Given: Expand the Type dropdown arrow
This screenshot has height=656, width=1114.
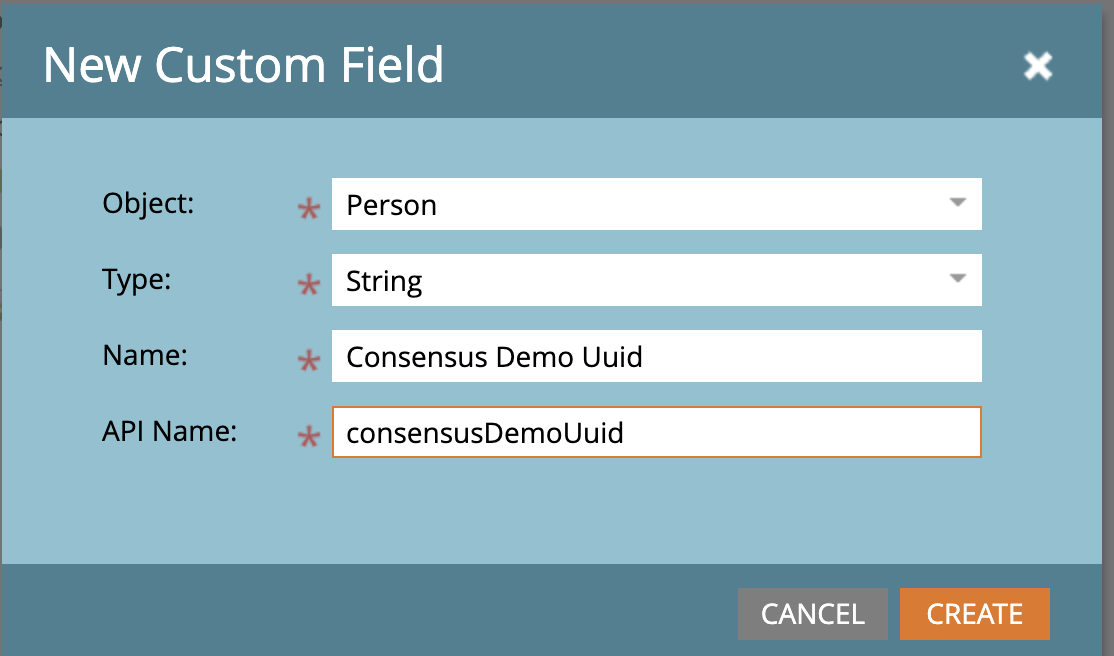Looking at the screenshot, I should pyautogui.click(x=958, y=279).
